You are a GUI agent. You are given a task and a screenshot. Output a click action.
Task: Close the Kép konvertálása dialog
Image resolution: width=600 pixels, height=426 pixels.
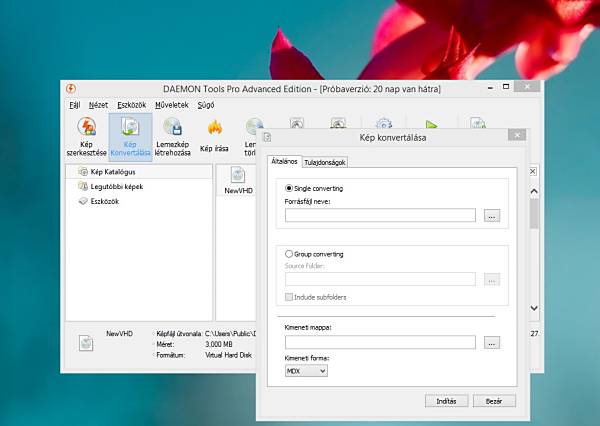[517, 135]
